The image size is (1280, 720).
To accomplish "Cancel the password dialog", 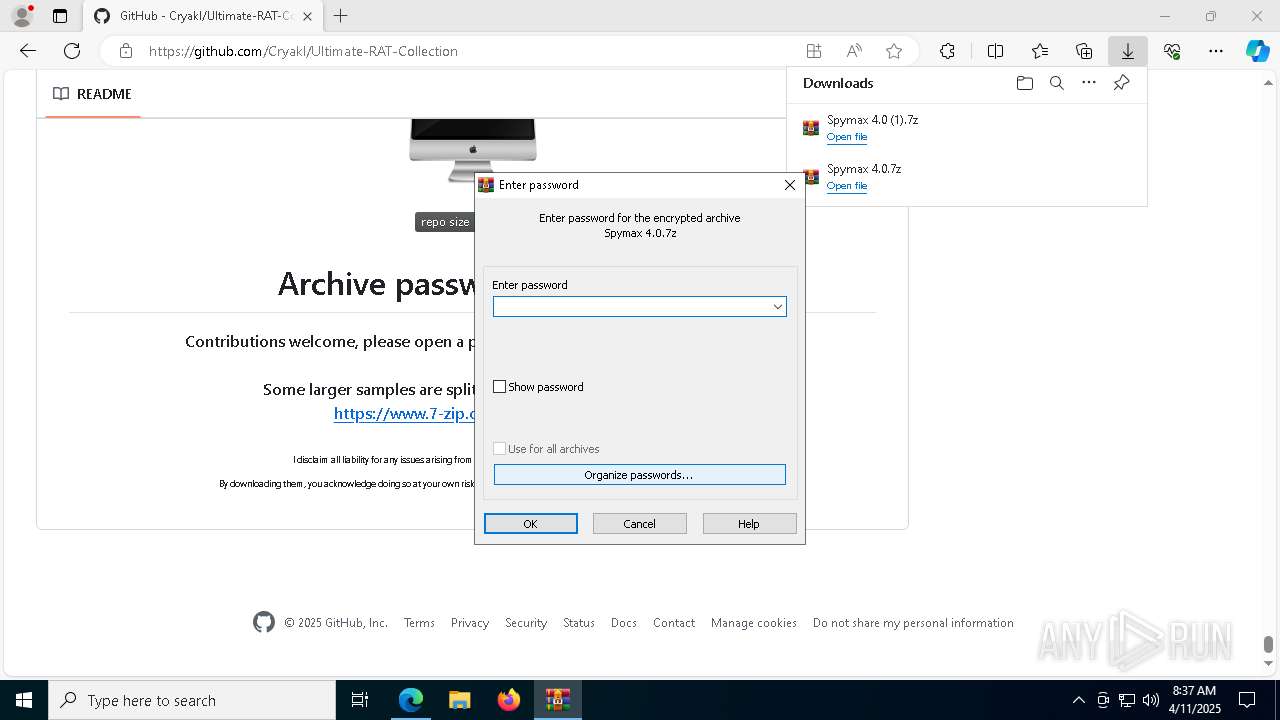I will tap(640, 524).
